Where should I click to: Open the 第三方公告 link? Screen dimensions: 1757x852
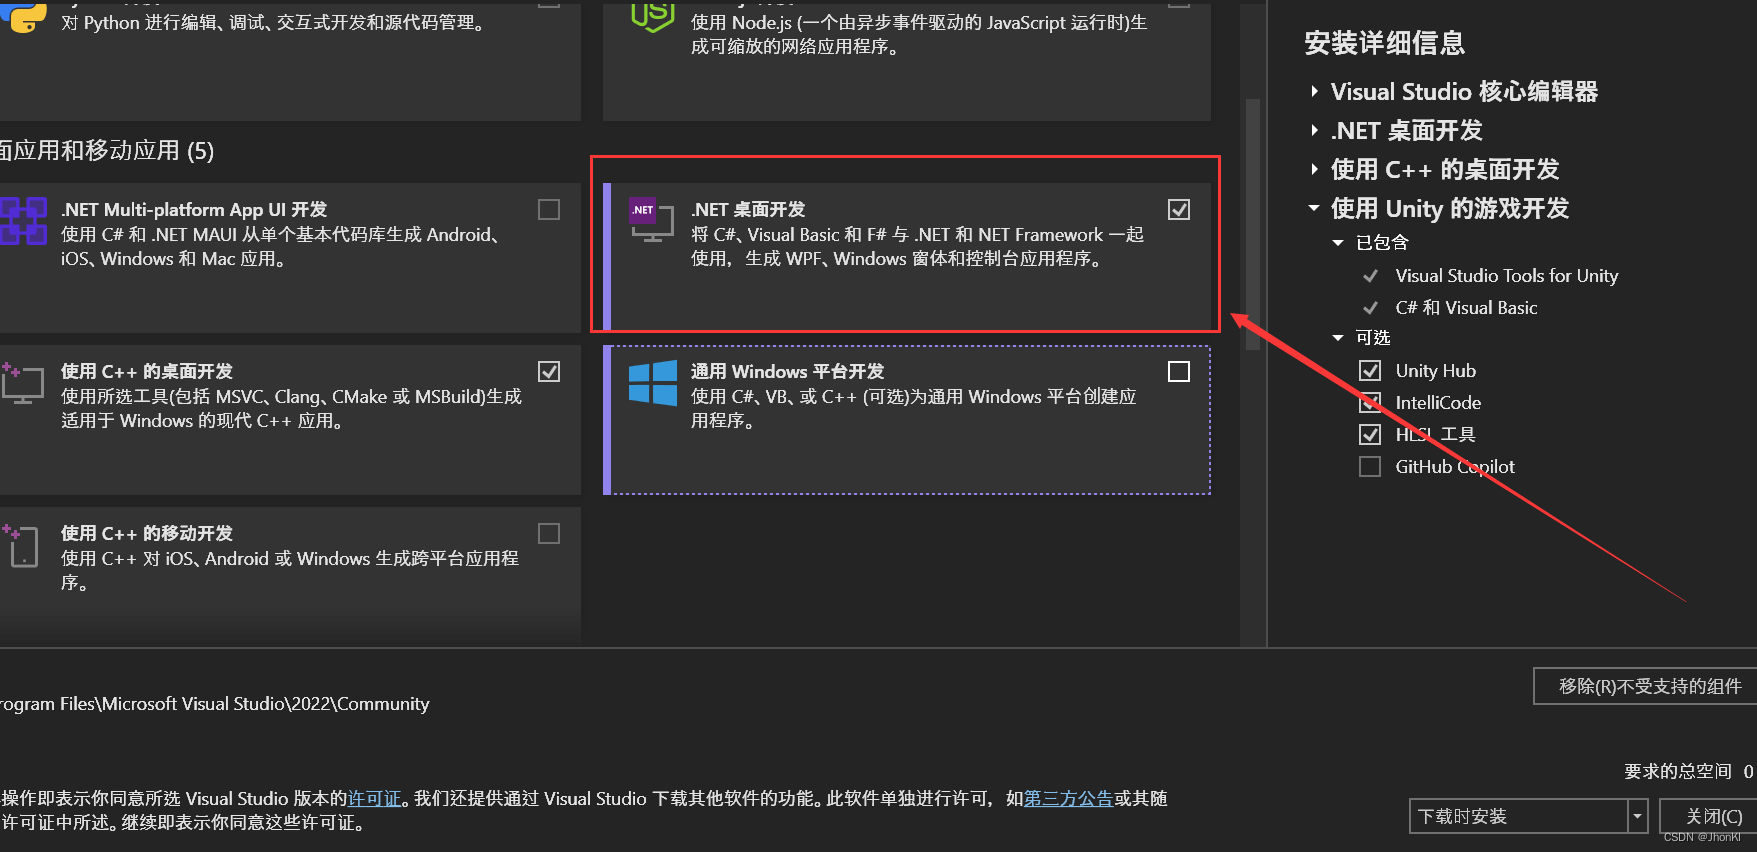[x=1068, y=798]
